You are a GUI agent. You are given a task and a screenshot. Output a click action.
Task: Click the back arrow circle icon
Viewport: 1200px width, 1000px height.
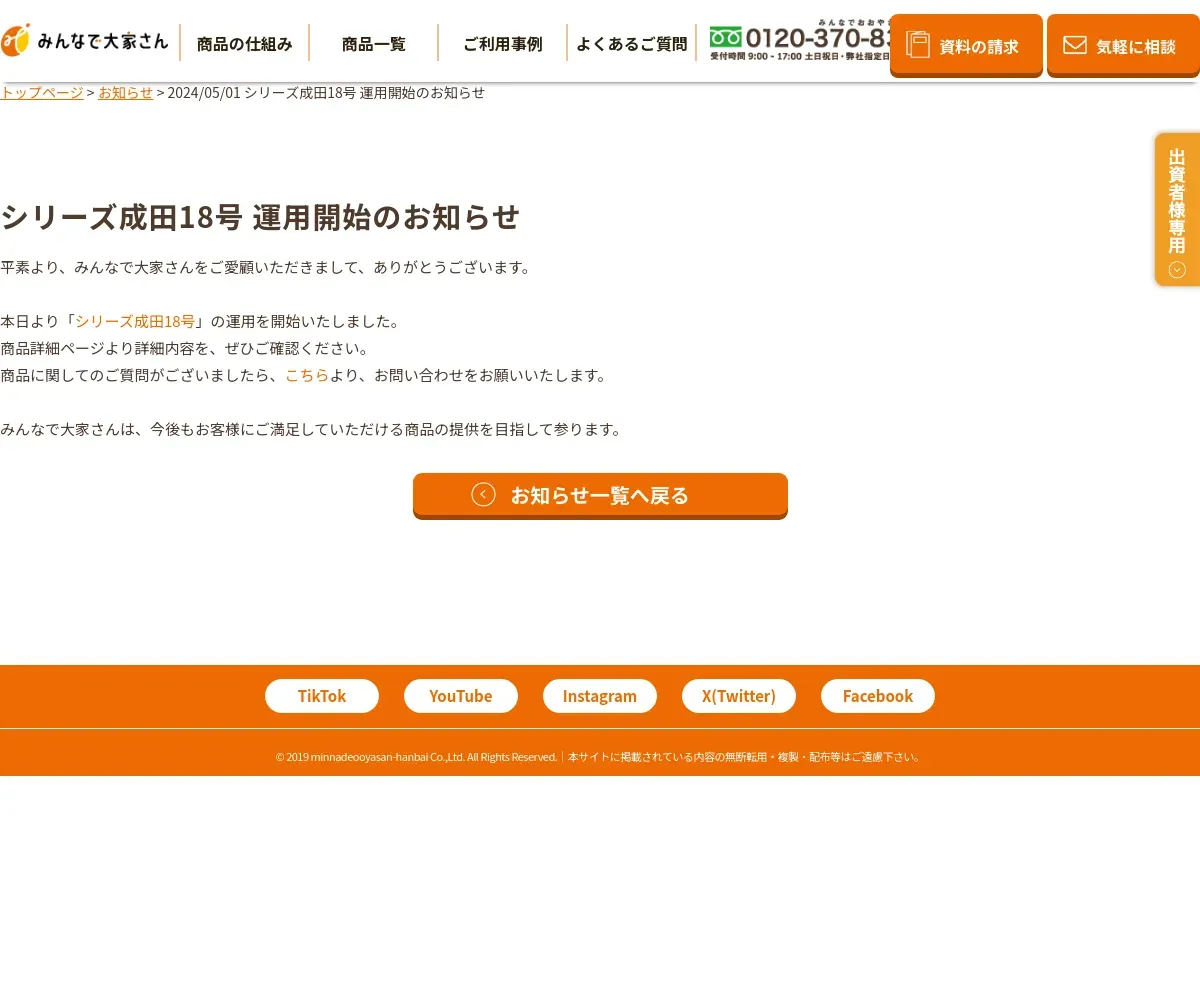click(x=484, y=494)
